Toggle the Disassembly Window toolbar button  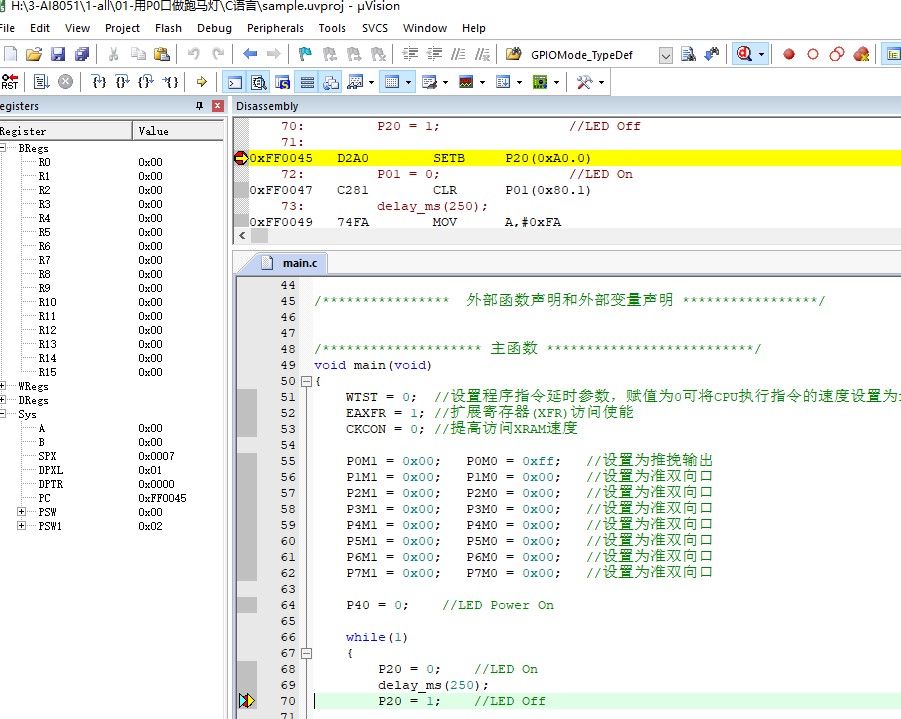tap(259, 82)
